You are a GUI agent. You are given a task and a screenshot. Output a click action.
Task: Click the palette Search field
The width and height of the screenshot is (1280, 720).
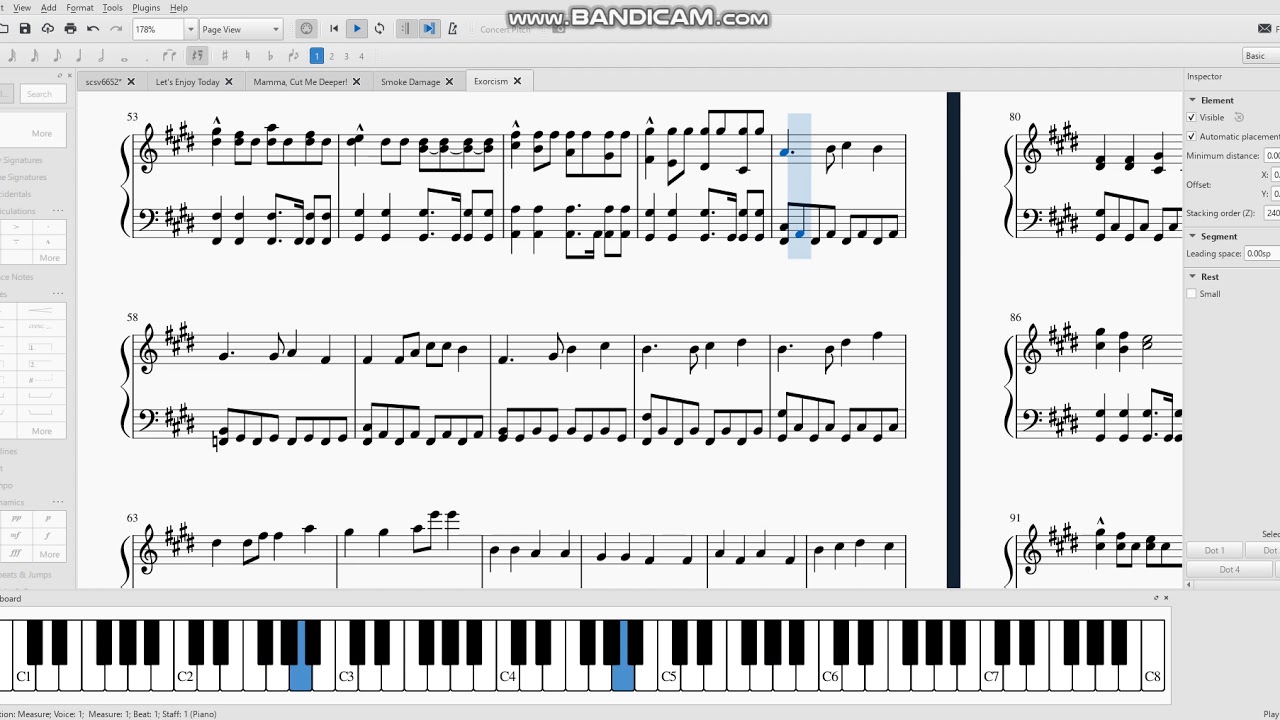click(x=42, y=94)
